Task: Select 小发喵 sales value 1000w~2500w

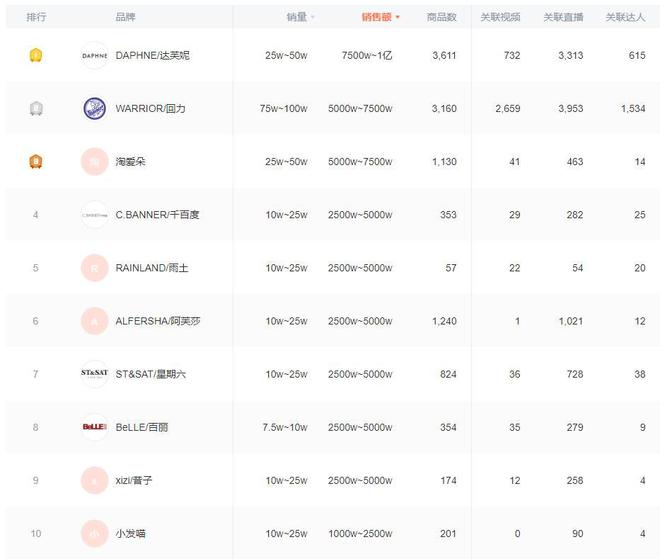Action: (360, 533)
